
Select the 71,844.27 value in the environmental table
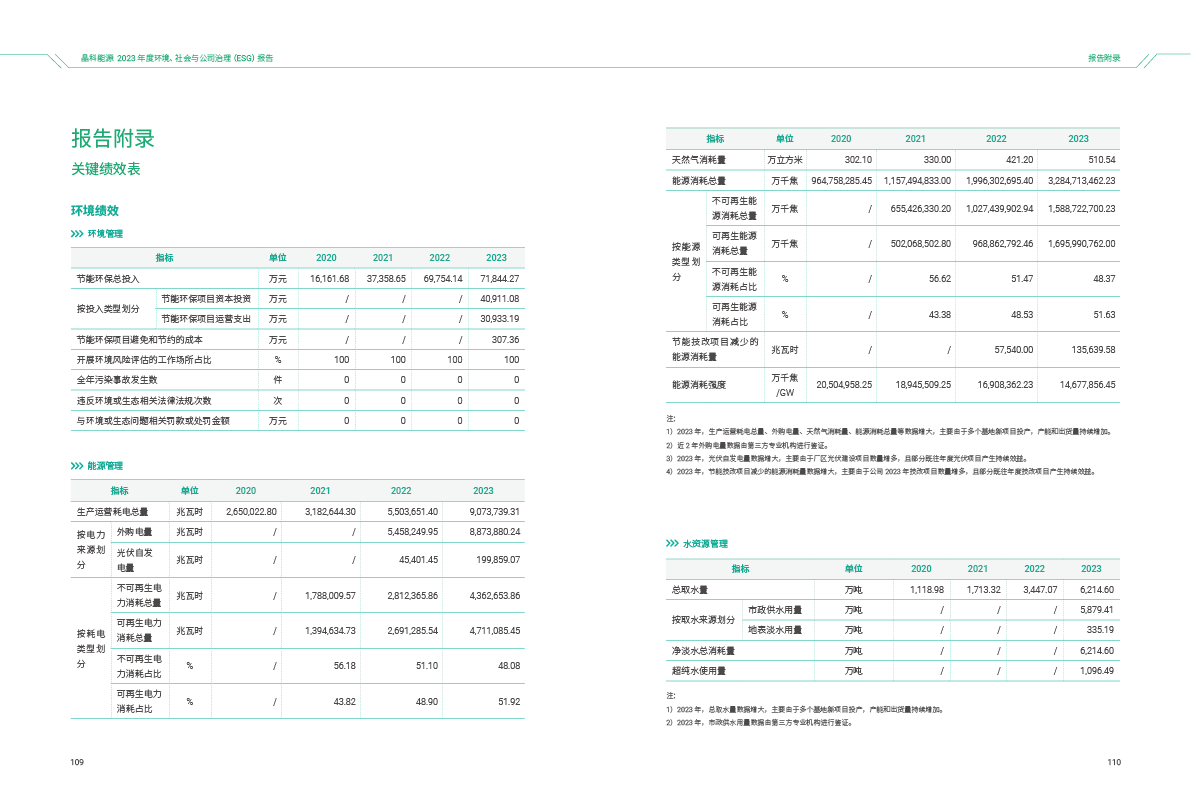[499, 278]
